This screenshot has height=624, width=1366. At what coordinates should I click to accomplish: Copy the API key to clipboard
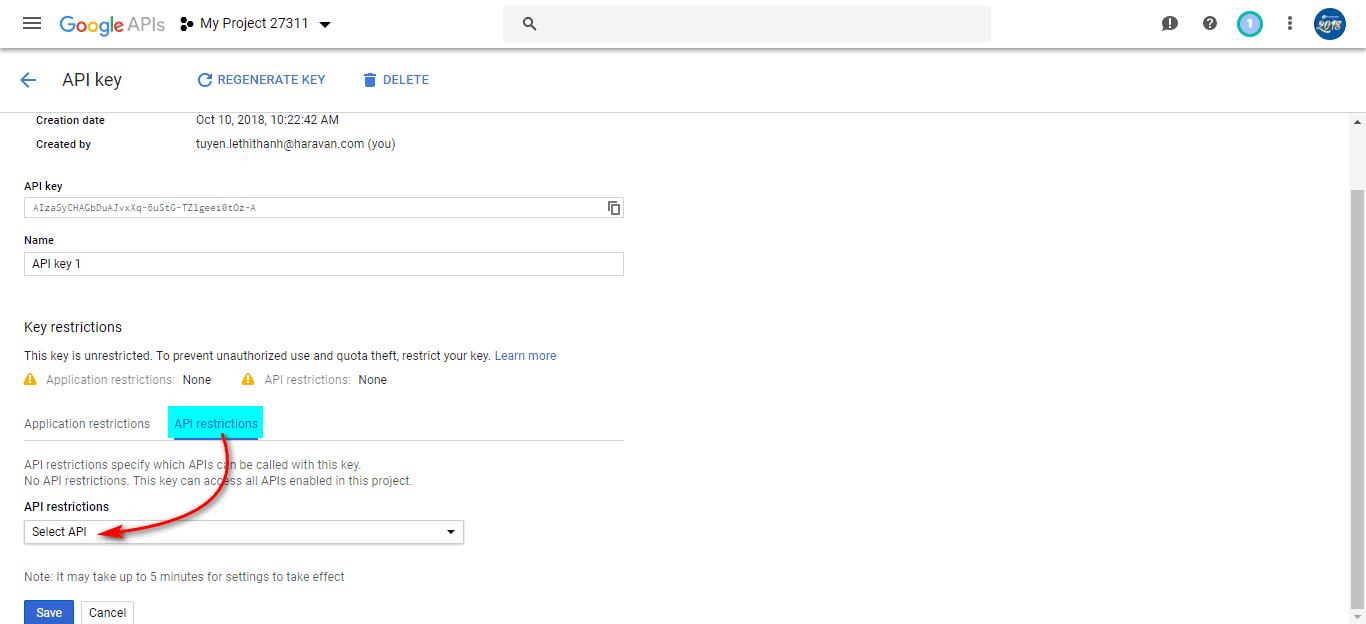pos(614,208)
